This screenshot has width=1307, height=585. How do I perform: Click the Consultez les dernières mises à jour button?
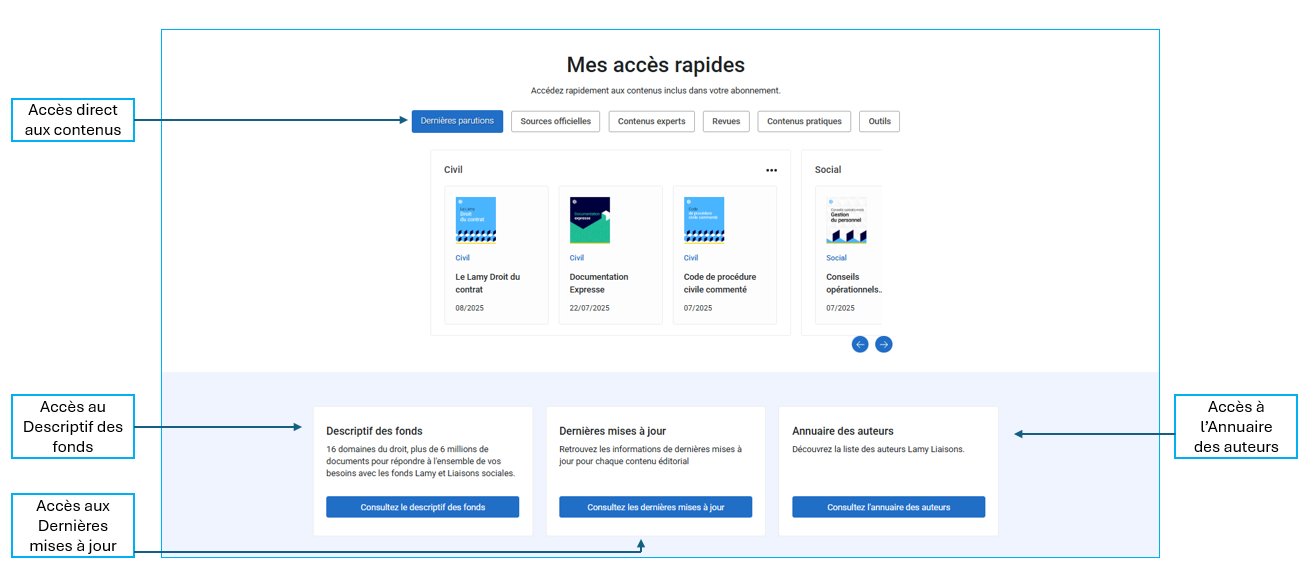tap(655, 507)
